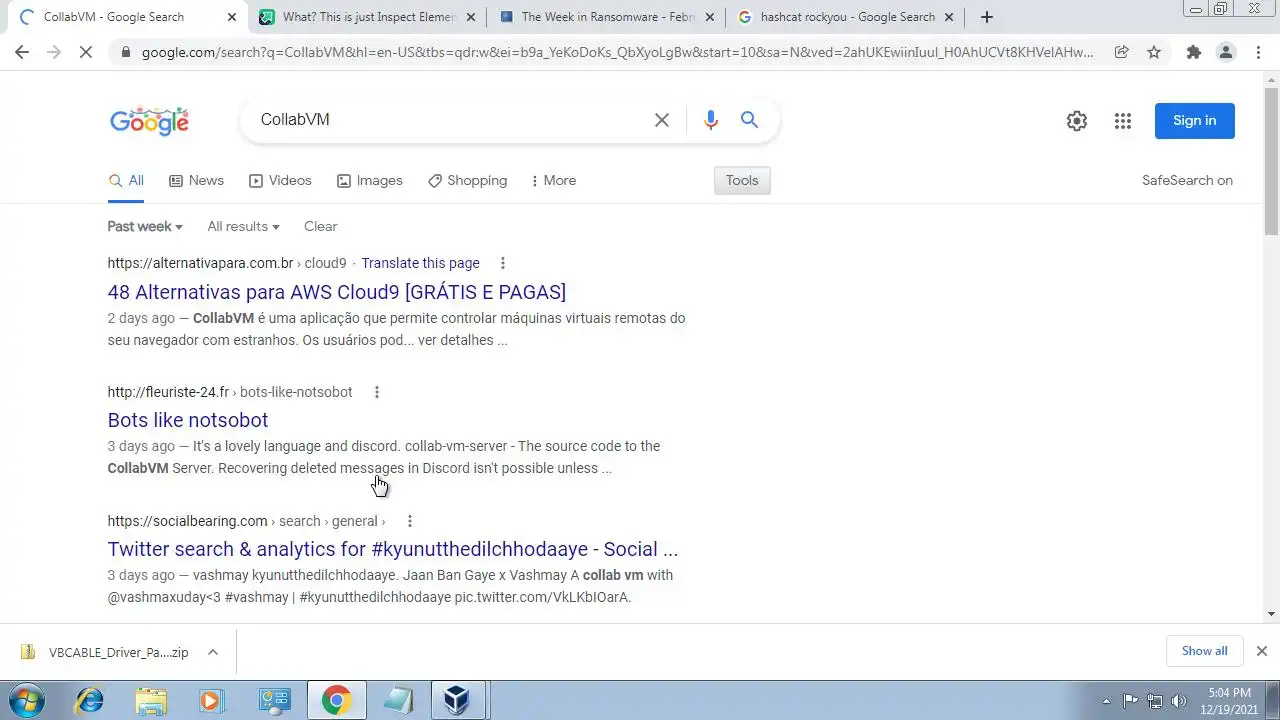This screenshot has height=720, width=1280.
Task: Start voice search with the microphone
Action: 711,120
